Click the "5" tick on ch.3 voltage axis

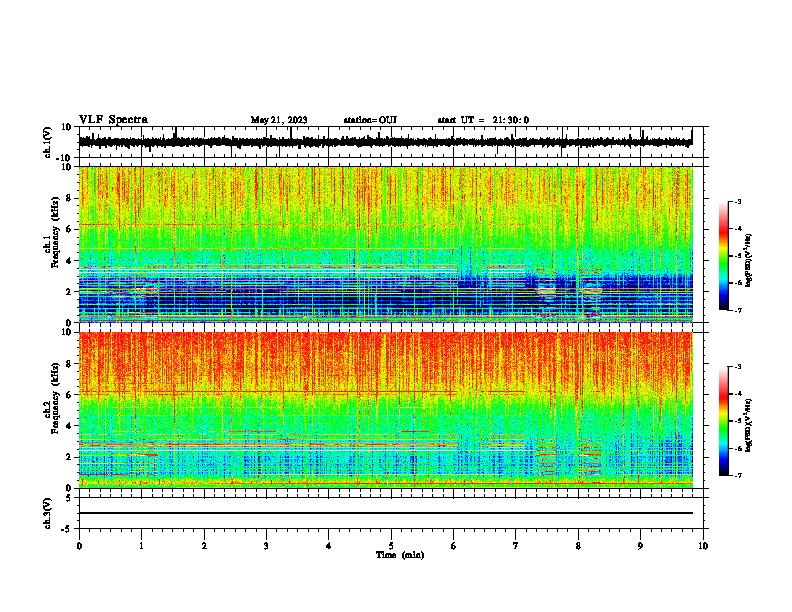click(x=70, y=498)
